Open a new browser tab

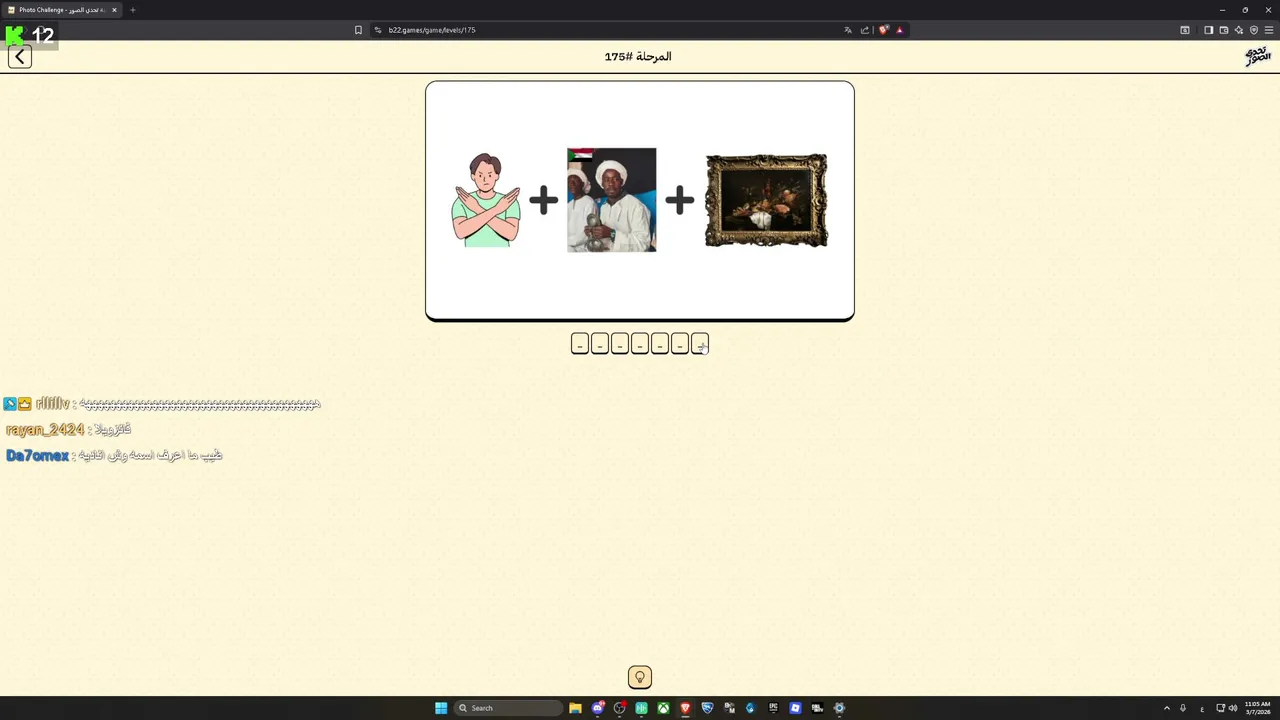(x=132, y=10)
